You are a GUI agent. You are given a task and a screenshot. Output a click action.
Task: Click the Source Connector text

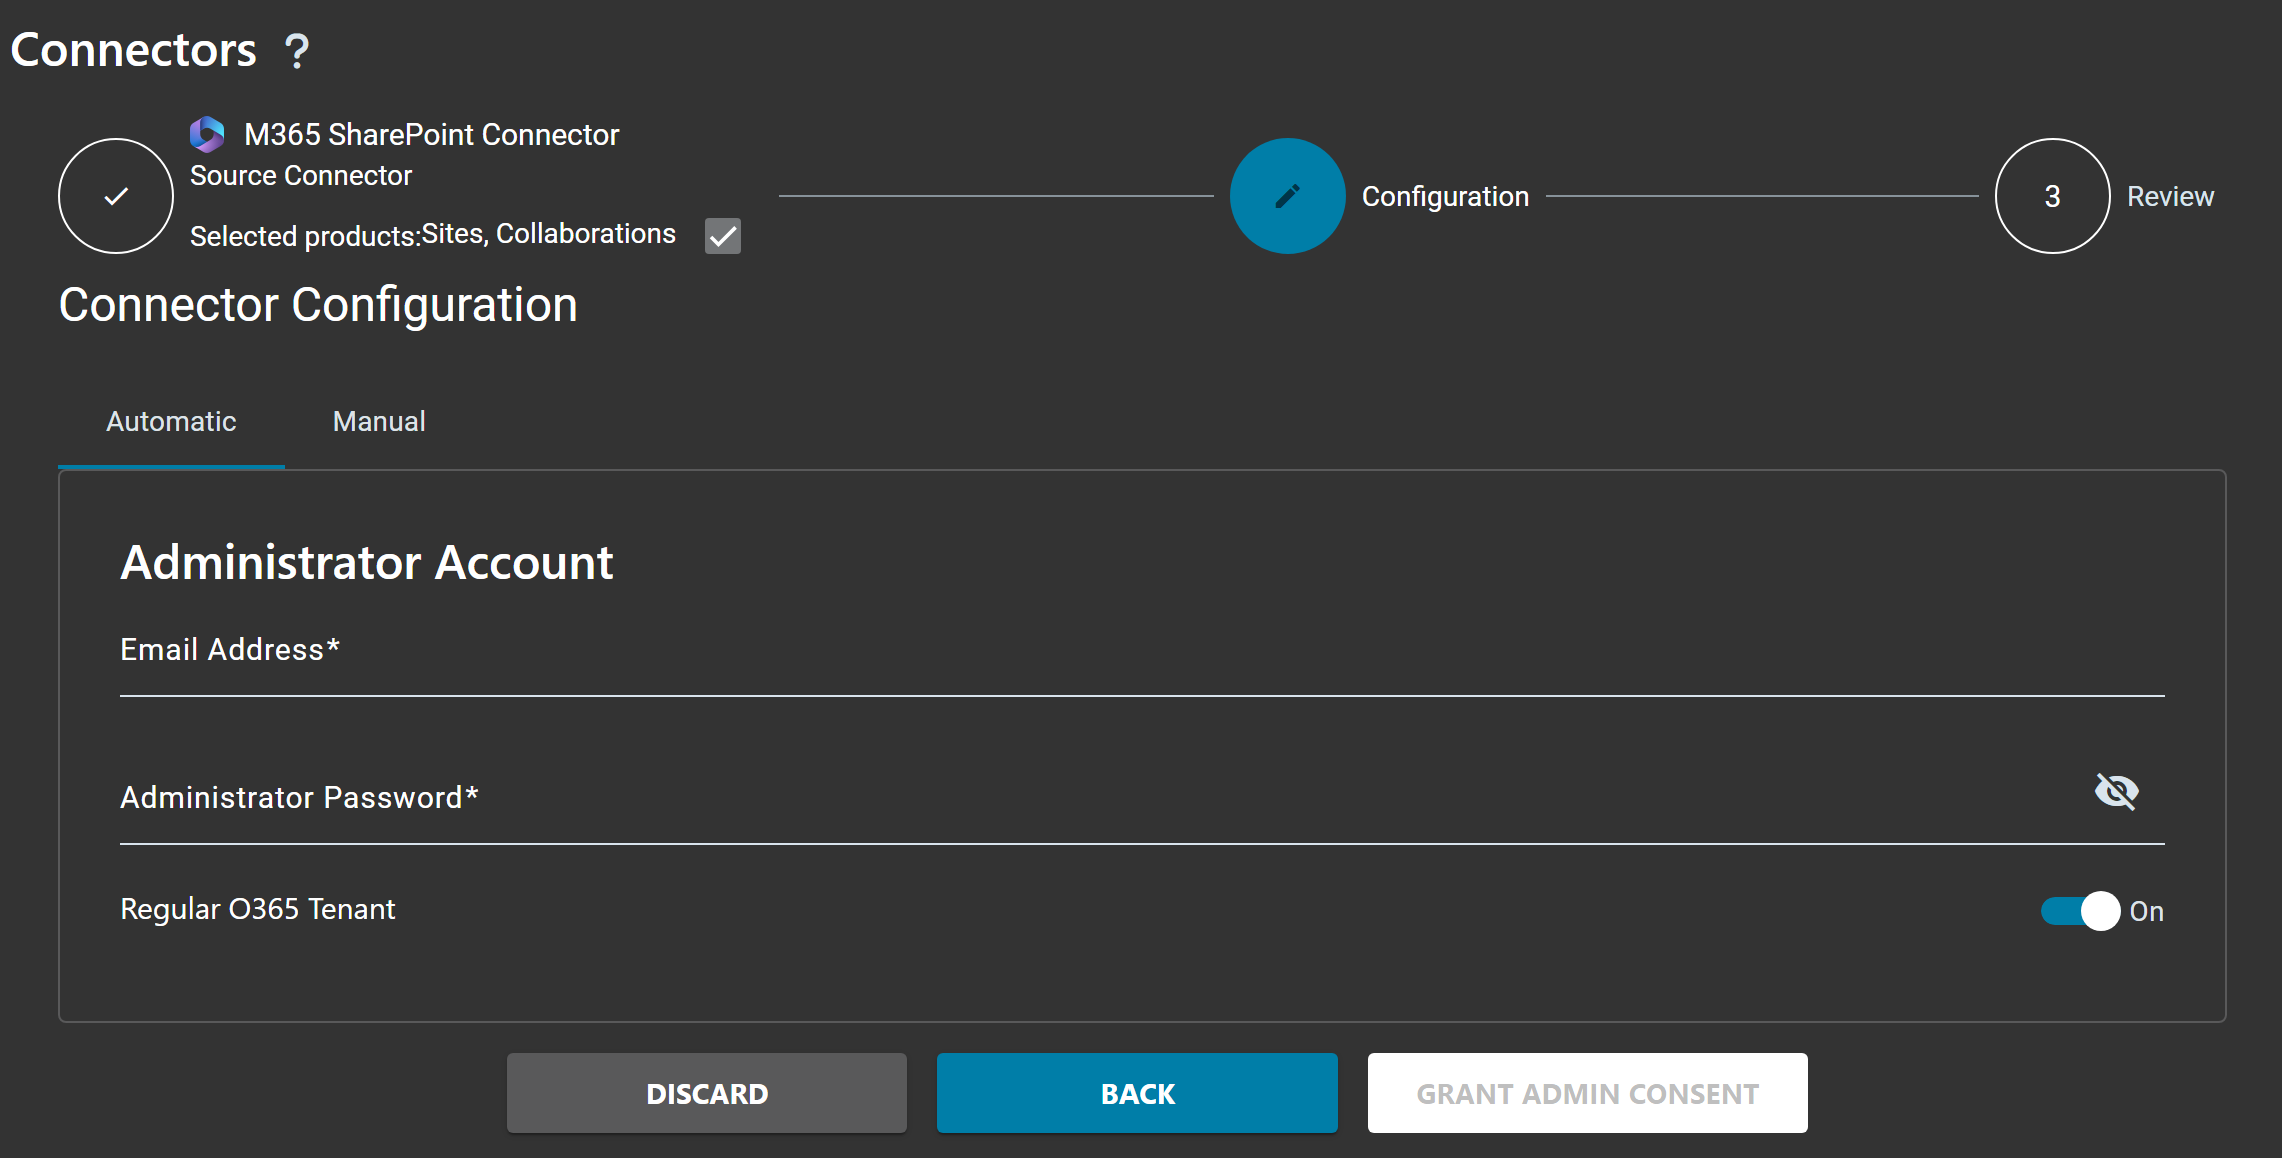301,175
